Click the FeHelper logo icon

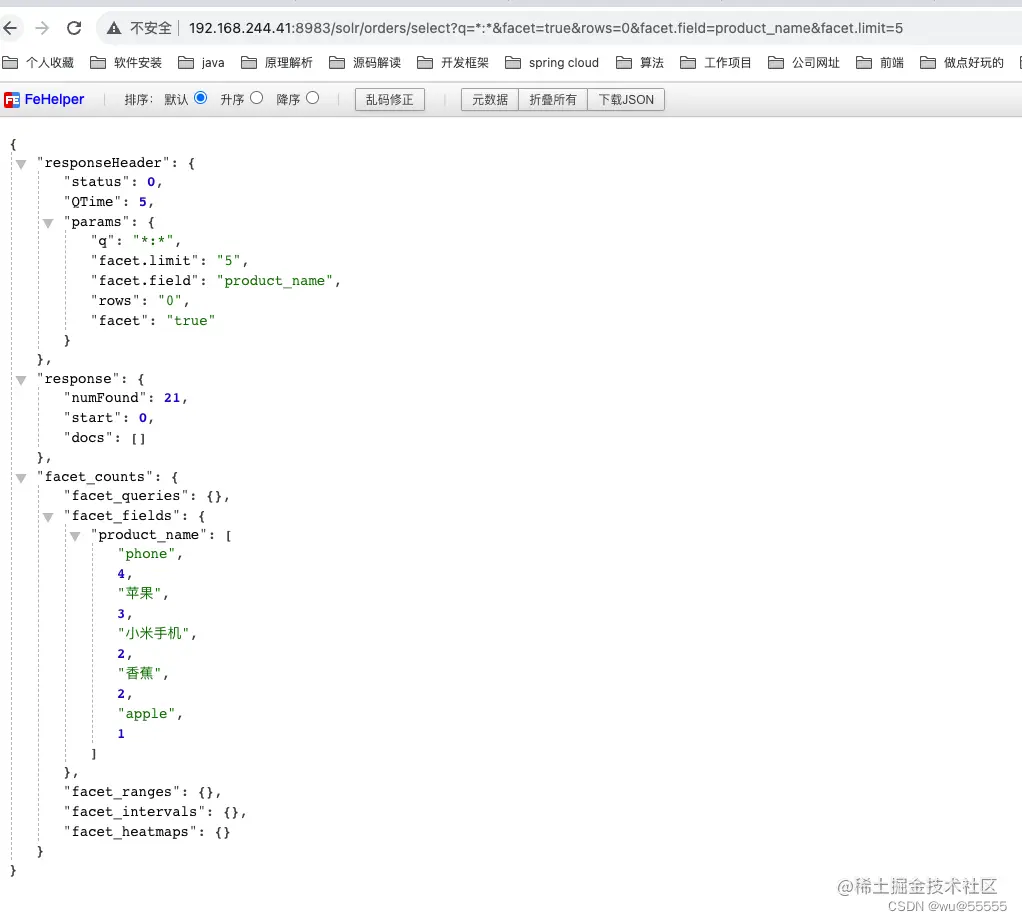12,100
